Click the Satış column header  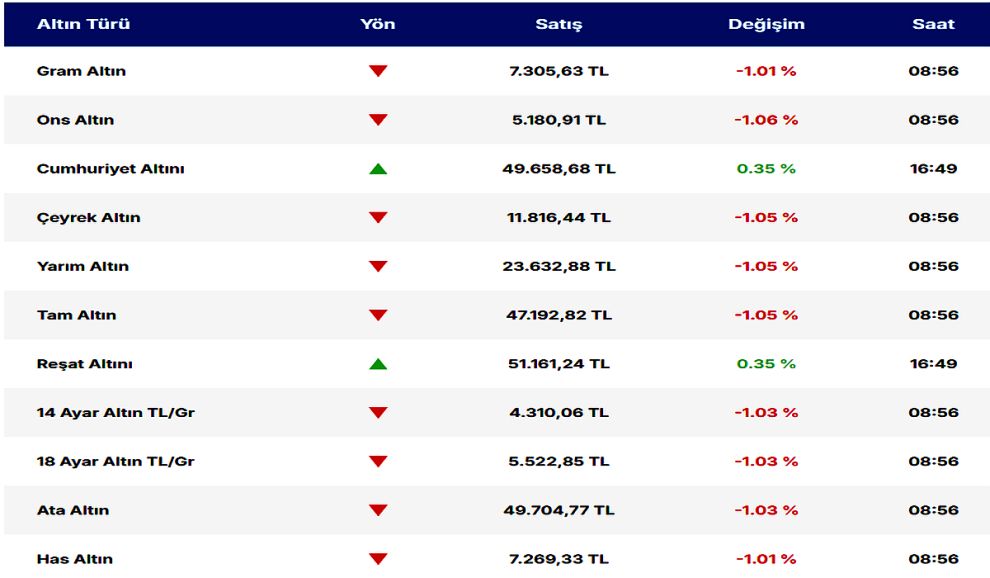(558, 24)
